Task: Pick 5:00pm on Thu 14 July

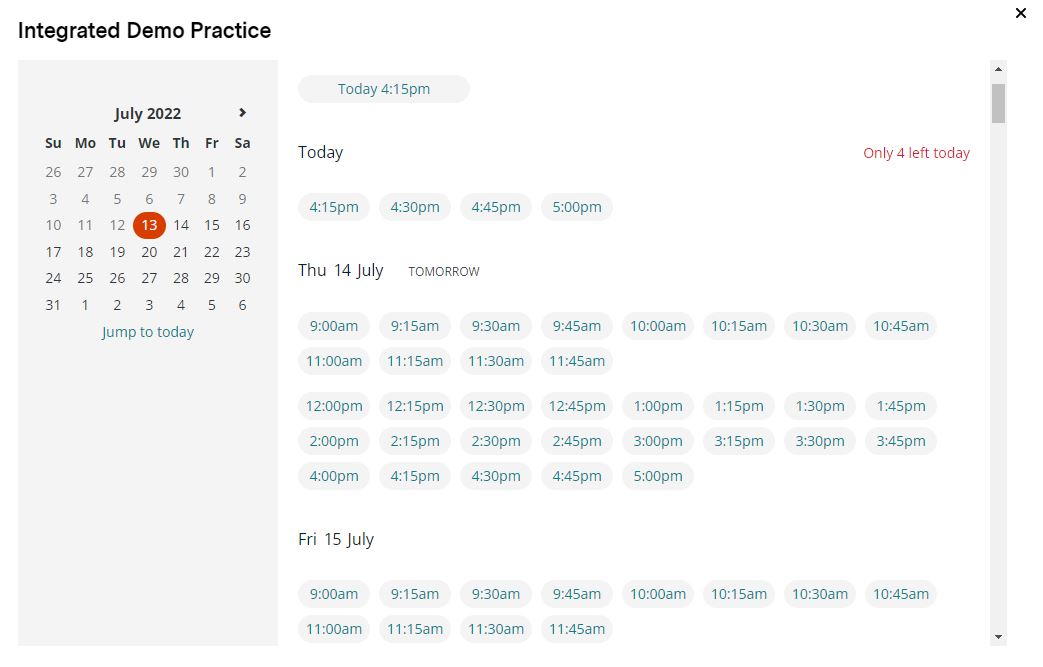Action: [658, 476]
